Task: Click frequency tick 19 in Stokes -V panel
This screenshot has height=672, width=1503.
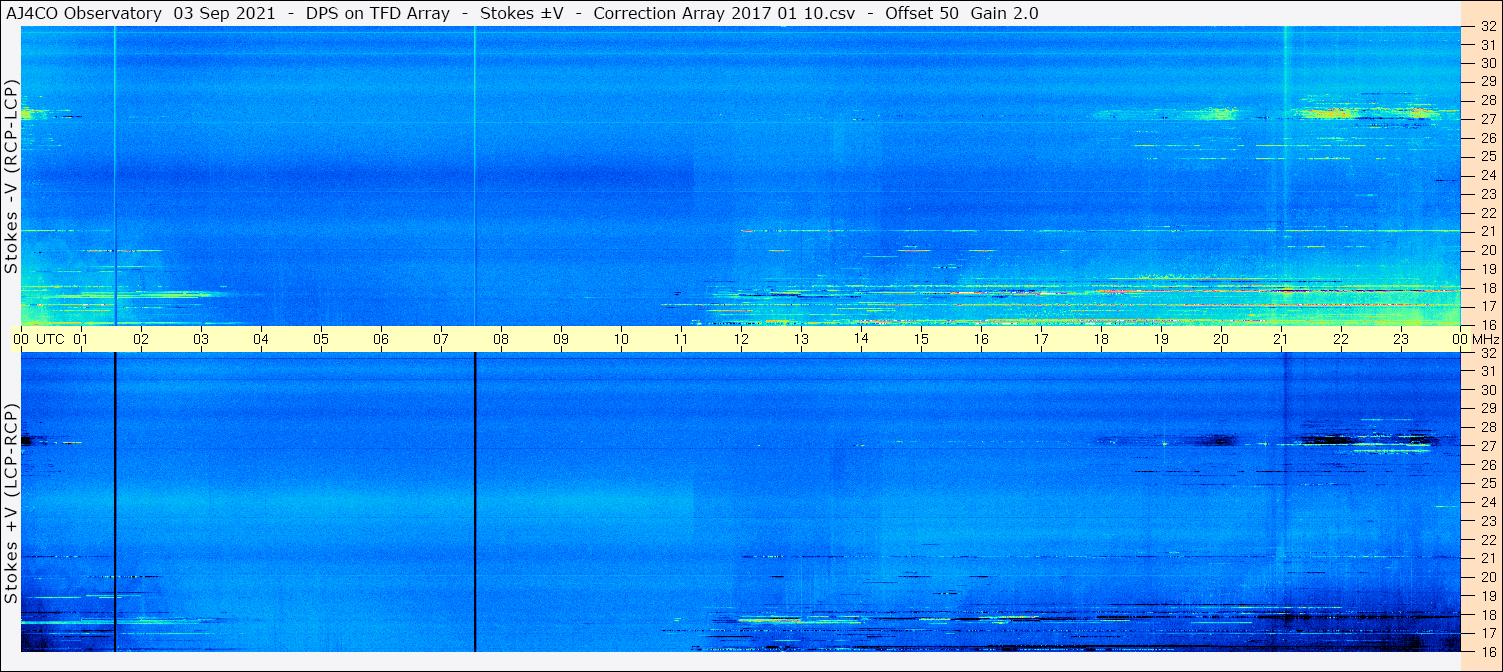Action: click(1487, 269)
